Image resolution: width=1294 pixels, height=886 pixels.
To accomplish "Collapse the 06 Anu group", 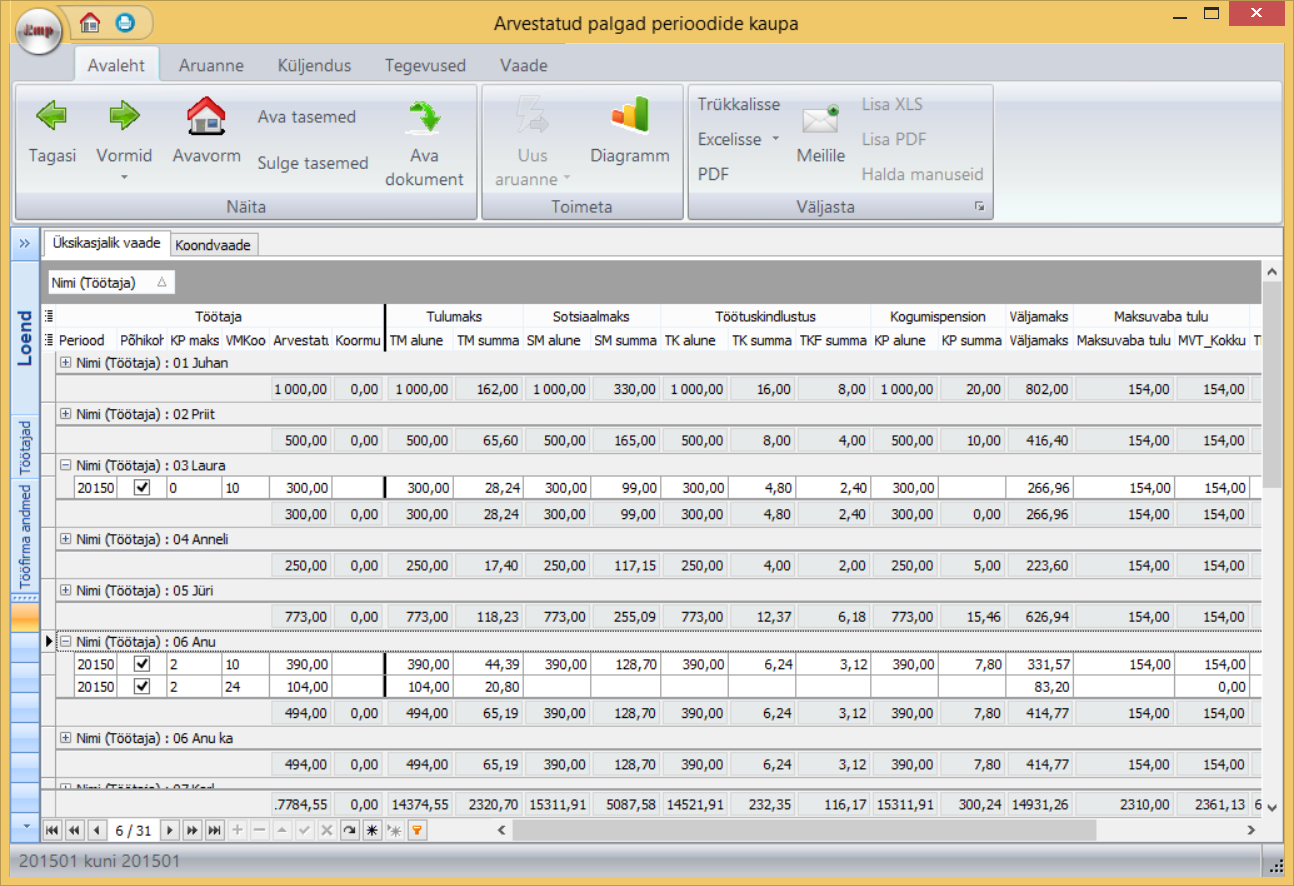I will point(66,642).
